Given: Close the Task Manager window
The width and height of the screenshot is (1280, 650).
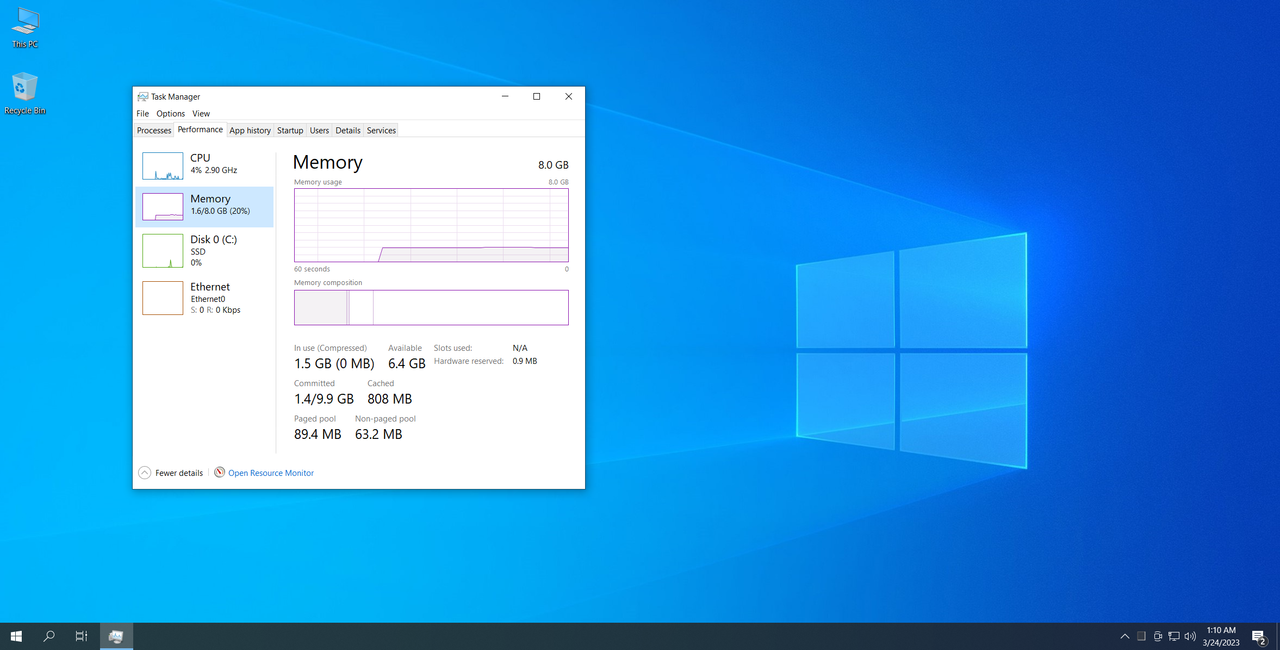Looking at the screenshot, I should (x=568, y=97).
